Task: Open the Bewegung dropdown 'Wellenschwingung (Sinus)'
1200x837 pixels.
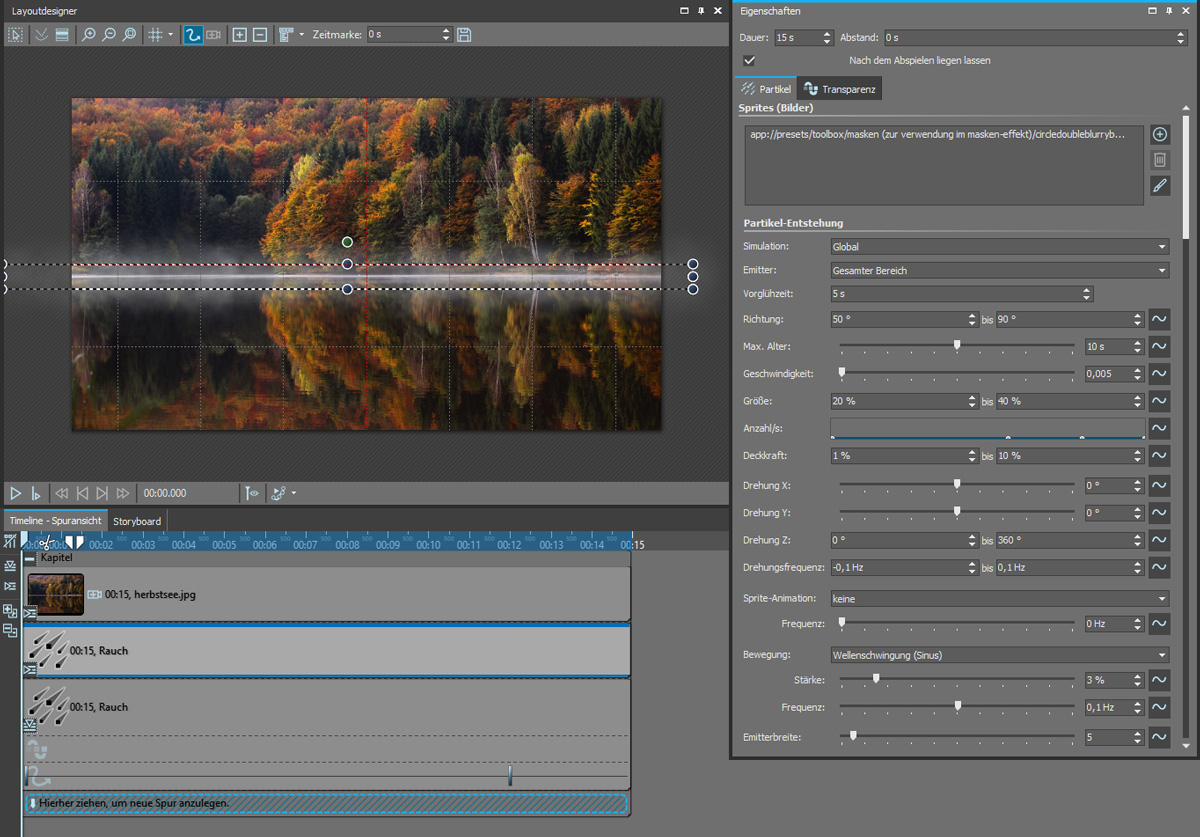Action: point(999,656)
